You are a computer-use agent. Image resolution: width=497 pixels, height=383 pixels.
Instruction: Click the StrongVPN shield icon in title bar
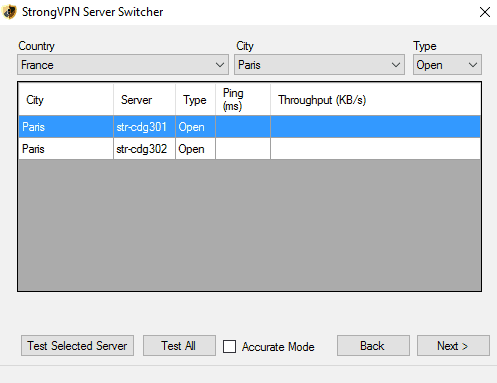9,12
